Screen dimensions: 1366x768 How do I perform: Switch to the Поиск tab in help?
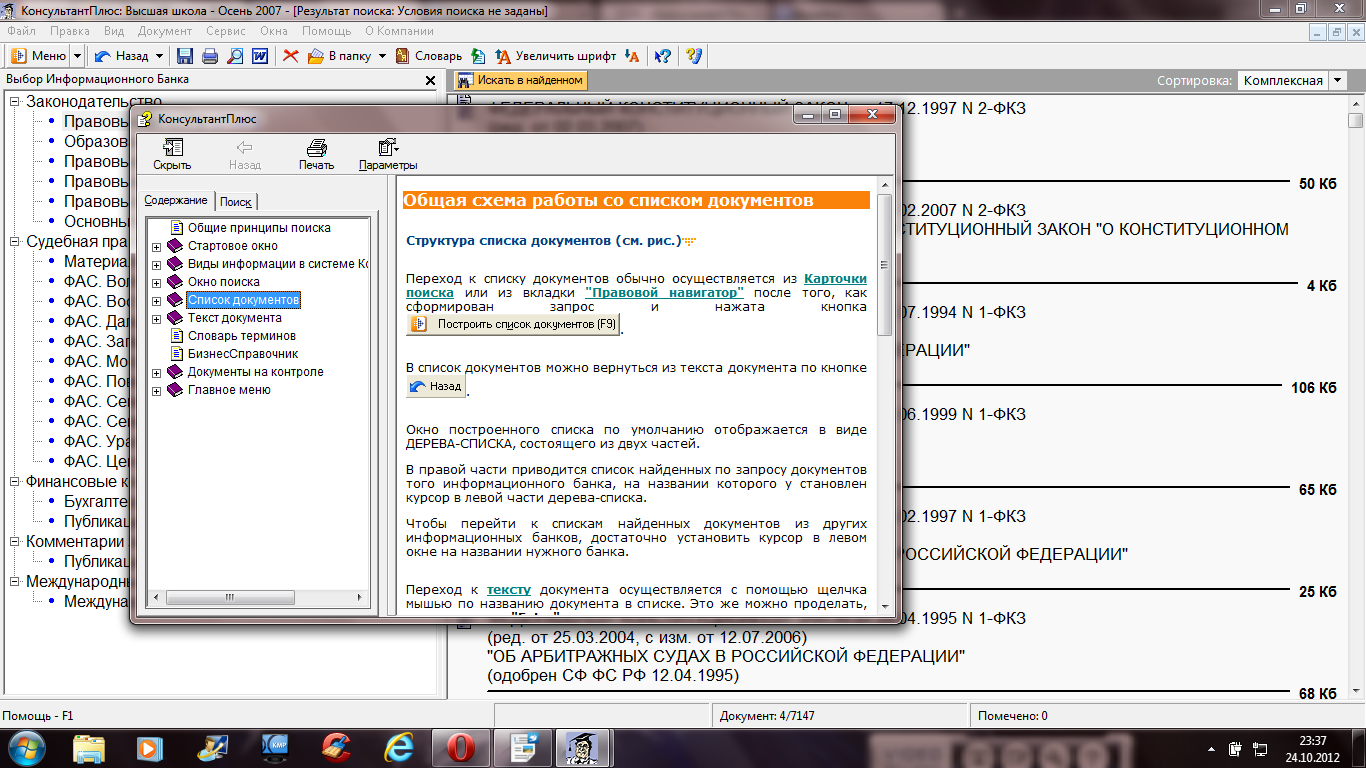coord(236,201)
